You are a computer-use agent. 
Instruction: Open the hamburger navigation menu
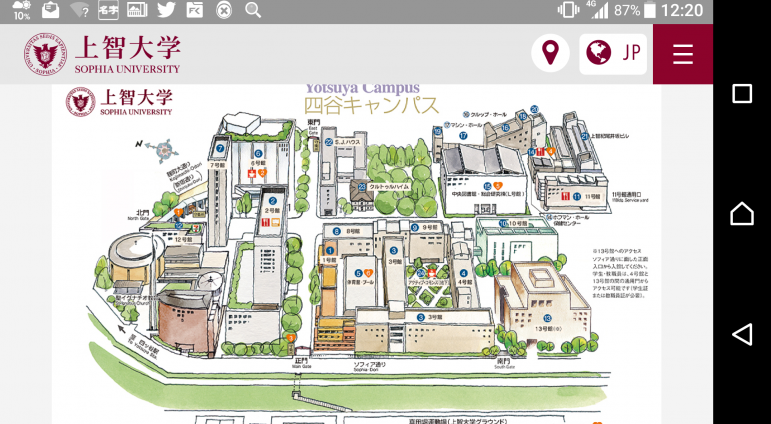(682, 54)
